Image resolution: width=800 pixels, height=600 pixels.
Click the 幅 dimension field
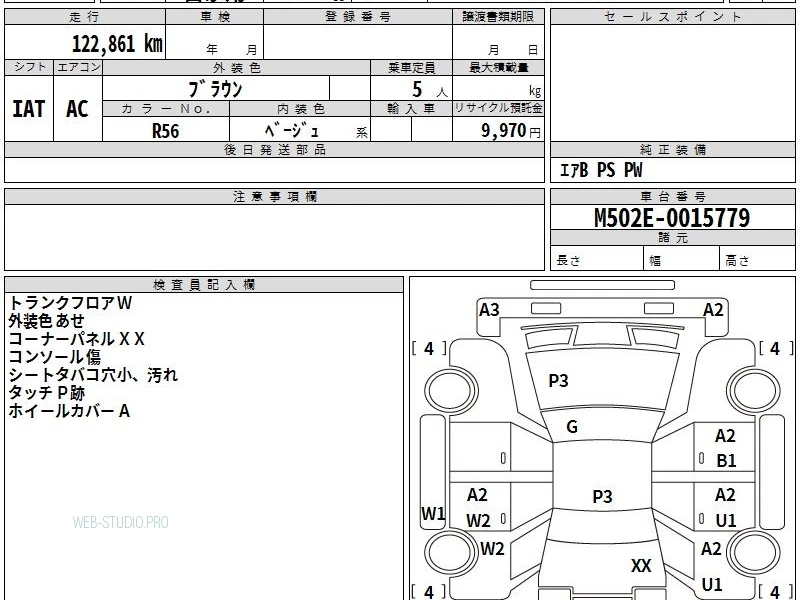pos(682,258)
